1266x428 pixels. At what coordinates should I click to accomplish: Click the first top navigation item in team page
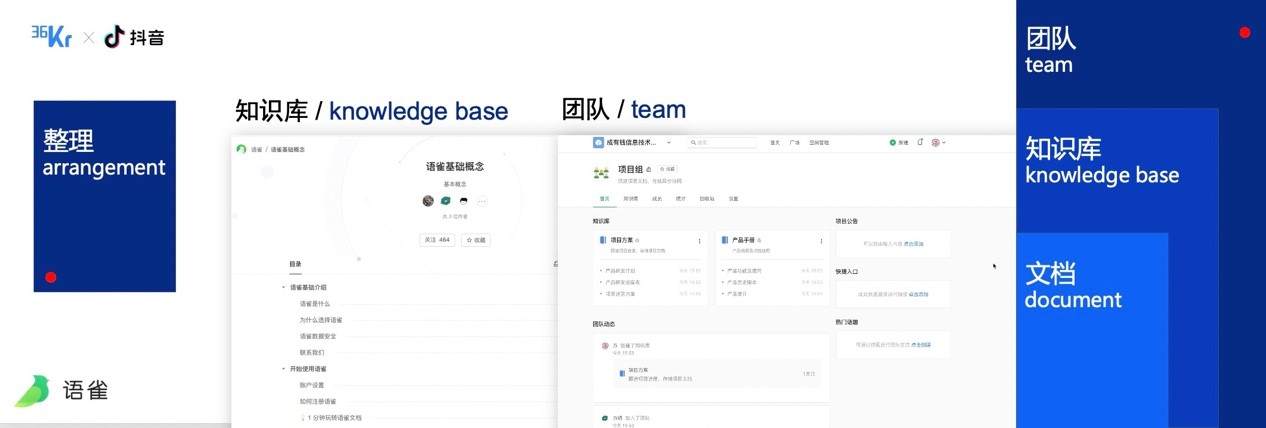pos(775,143)
